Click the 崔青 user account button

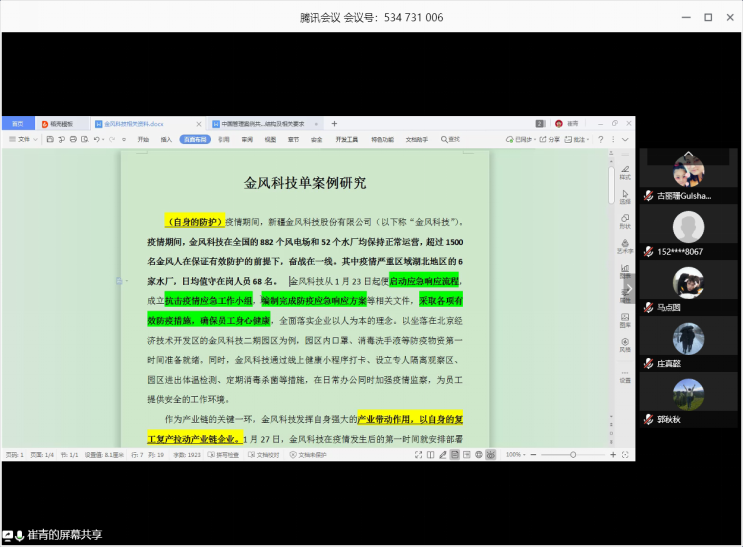(567, 124)
